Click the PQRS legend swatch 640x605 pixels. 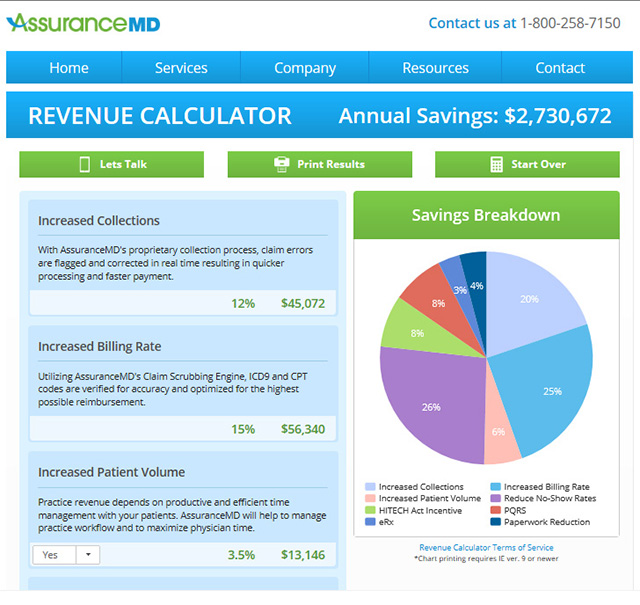[496, 510]
